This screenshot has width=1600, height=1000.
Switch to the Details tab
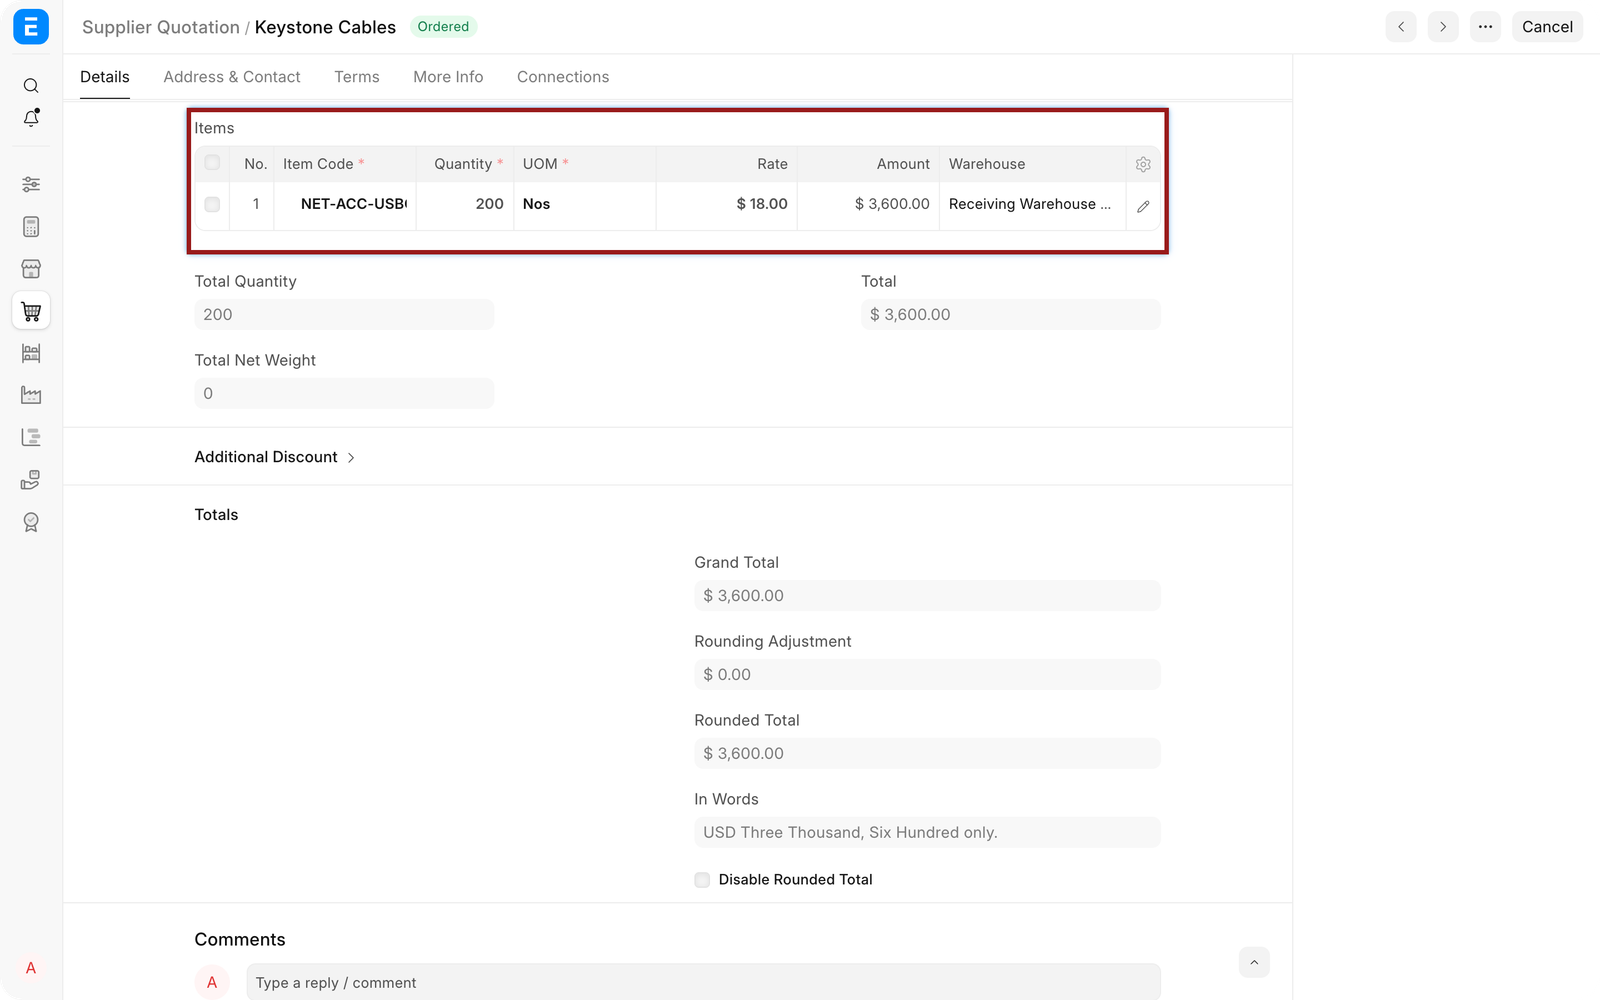point(105,77)
